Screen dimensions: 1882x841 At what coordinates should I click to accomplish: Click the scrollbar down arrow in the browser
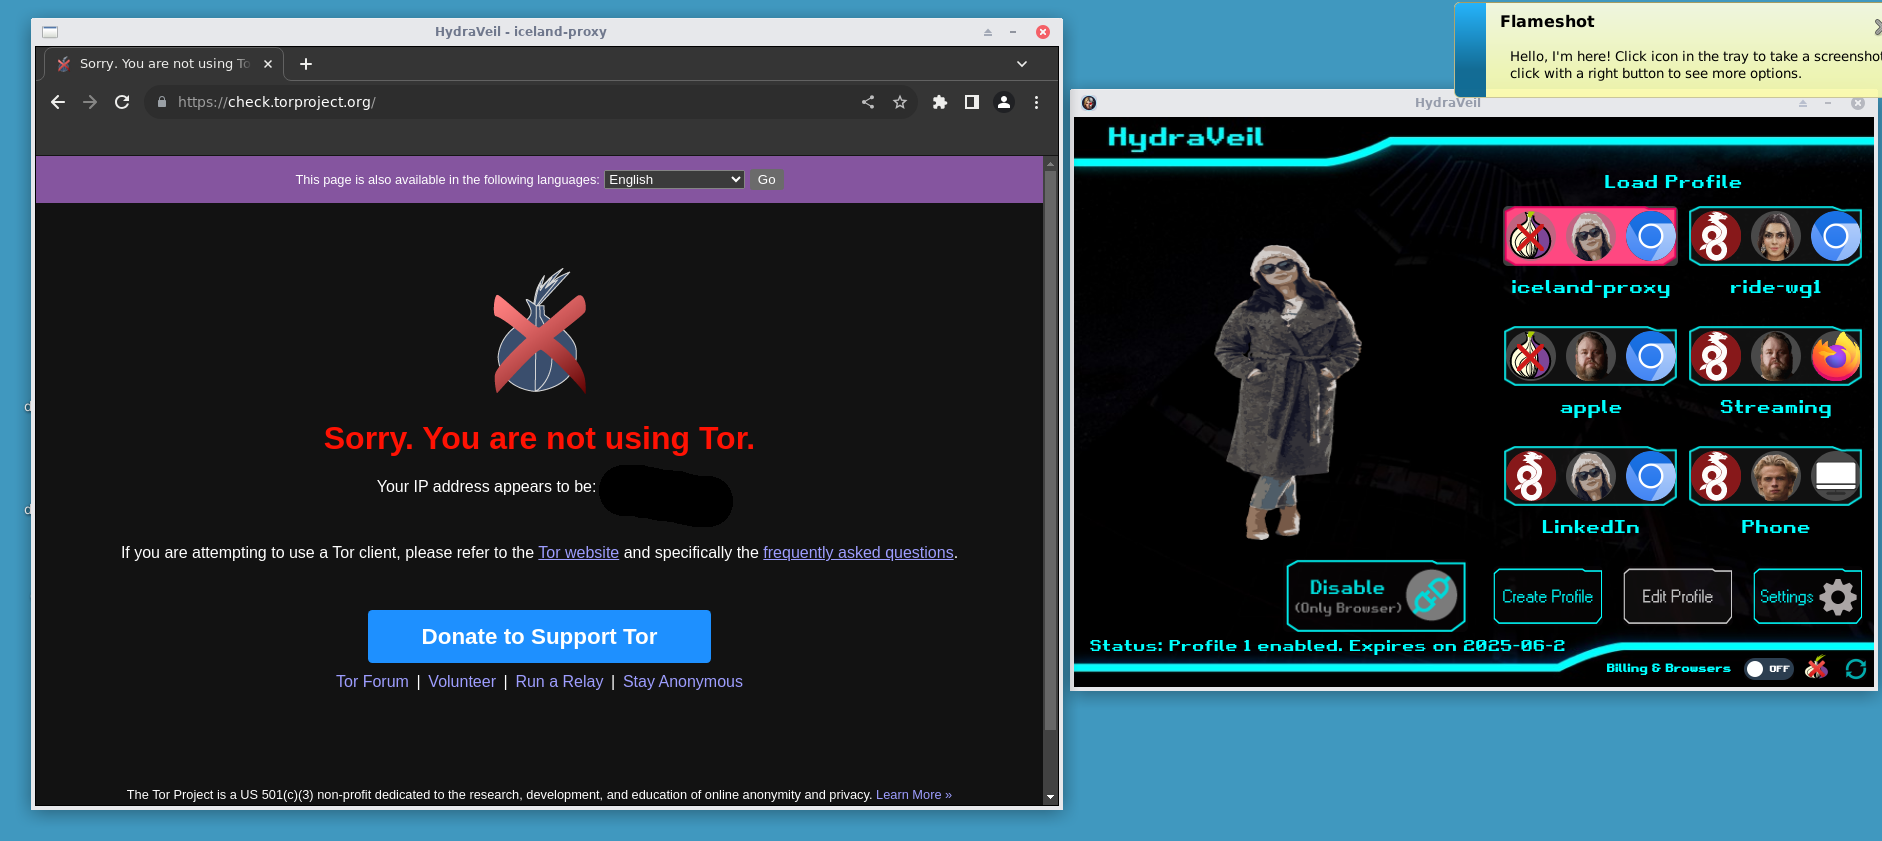[1050, 797]
